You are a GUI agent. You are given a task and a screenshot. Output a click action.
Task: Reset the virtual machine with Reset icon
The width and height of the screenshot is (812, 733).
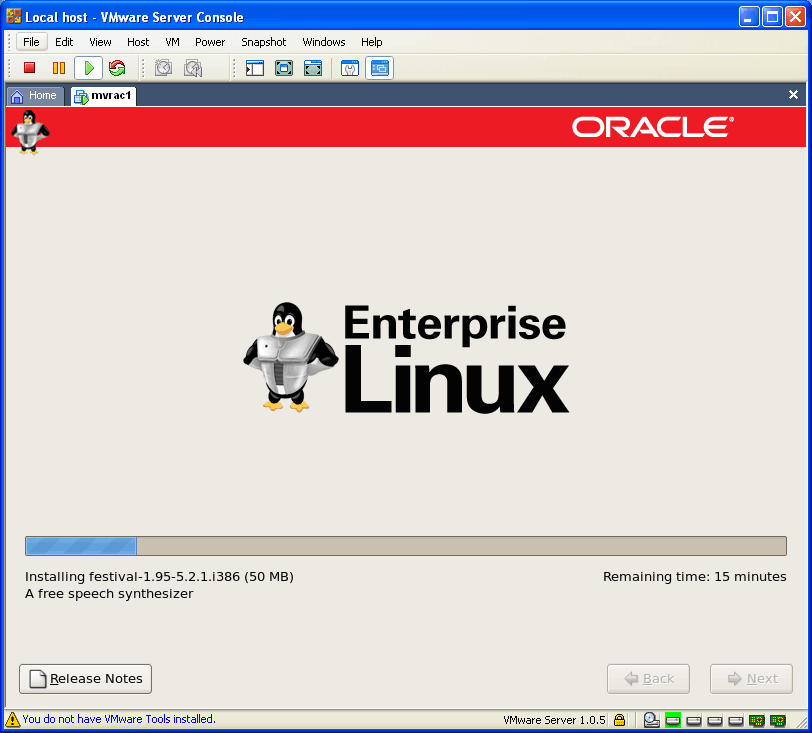[x=117, y=68]
